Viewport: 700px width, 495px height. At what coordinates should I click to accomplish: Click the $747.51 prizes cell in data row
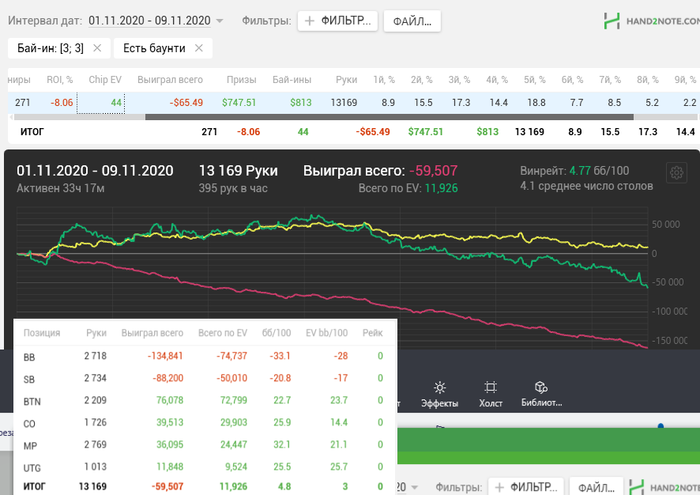239,103
